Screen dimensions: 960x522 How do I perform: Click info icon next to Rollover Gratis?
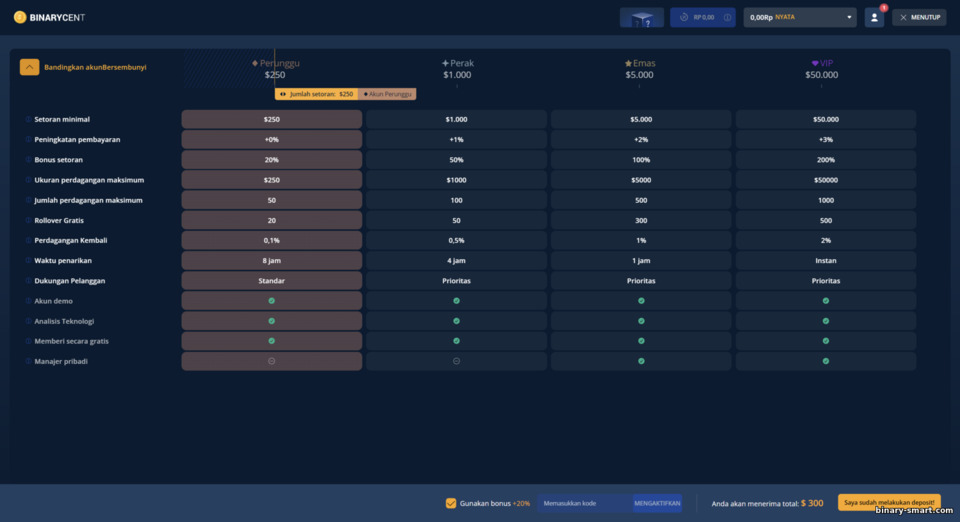[x=28, y=220]
